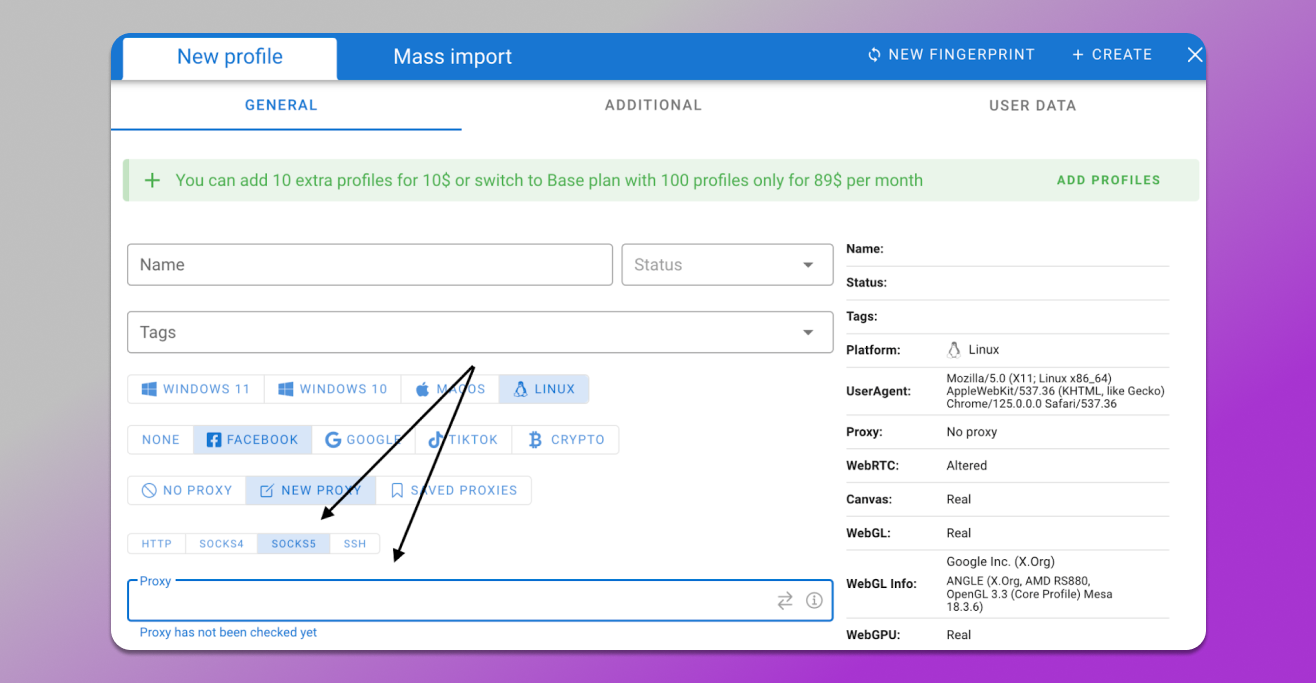Click the swap icon in the Proxy field
This screenshot has width=1316, height=683.
785,600
